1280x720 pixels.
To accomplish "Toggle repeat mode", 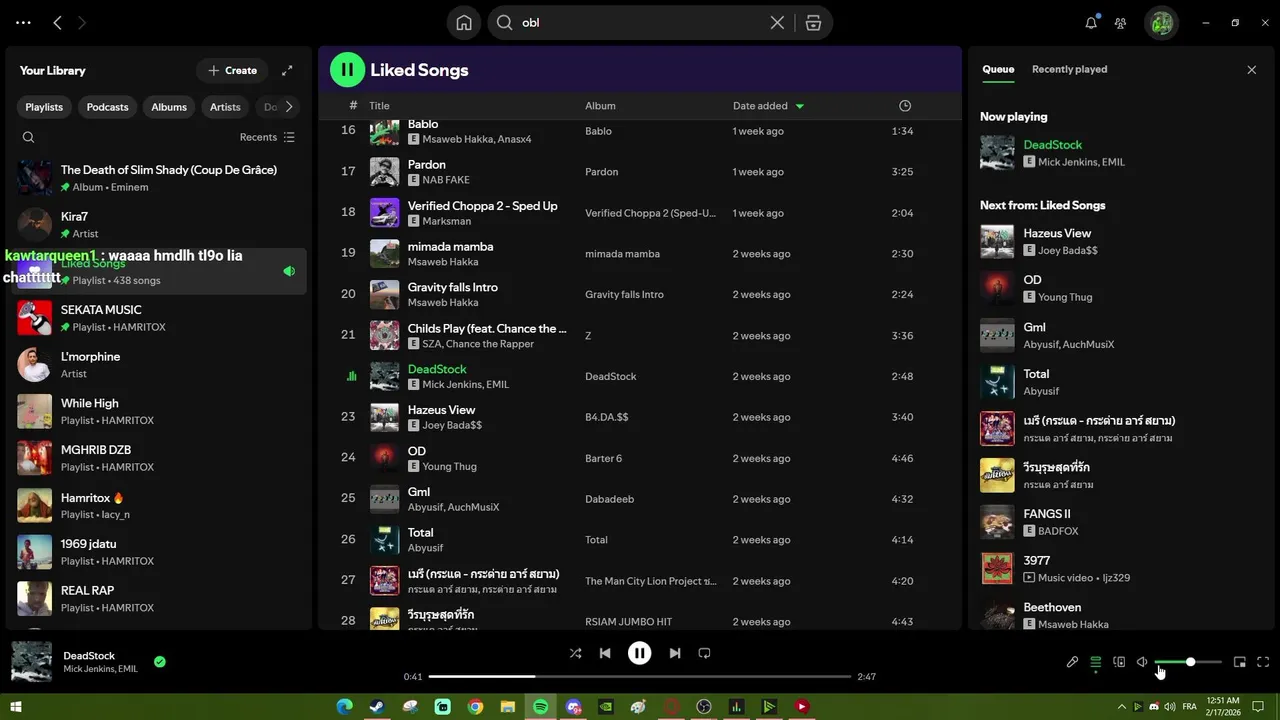I will (704, 653).
